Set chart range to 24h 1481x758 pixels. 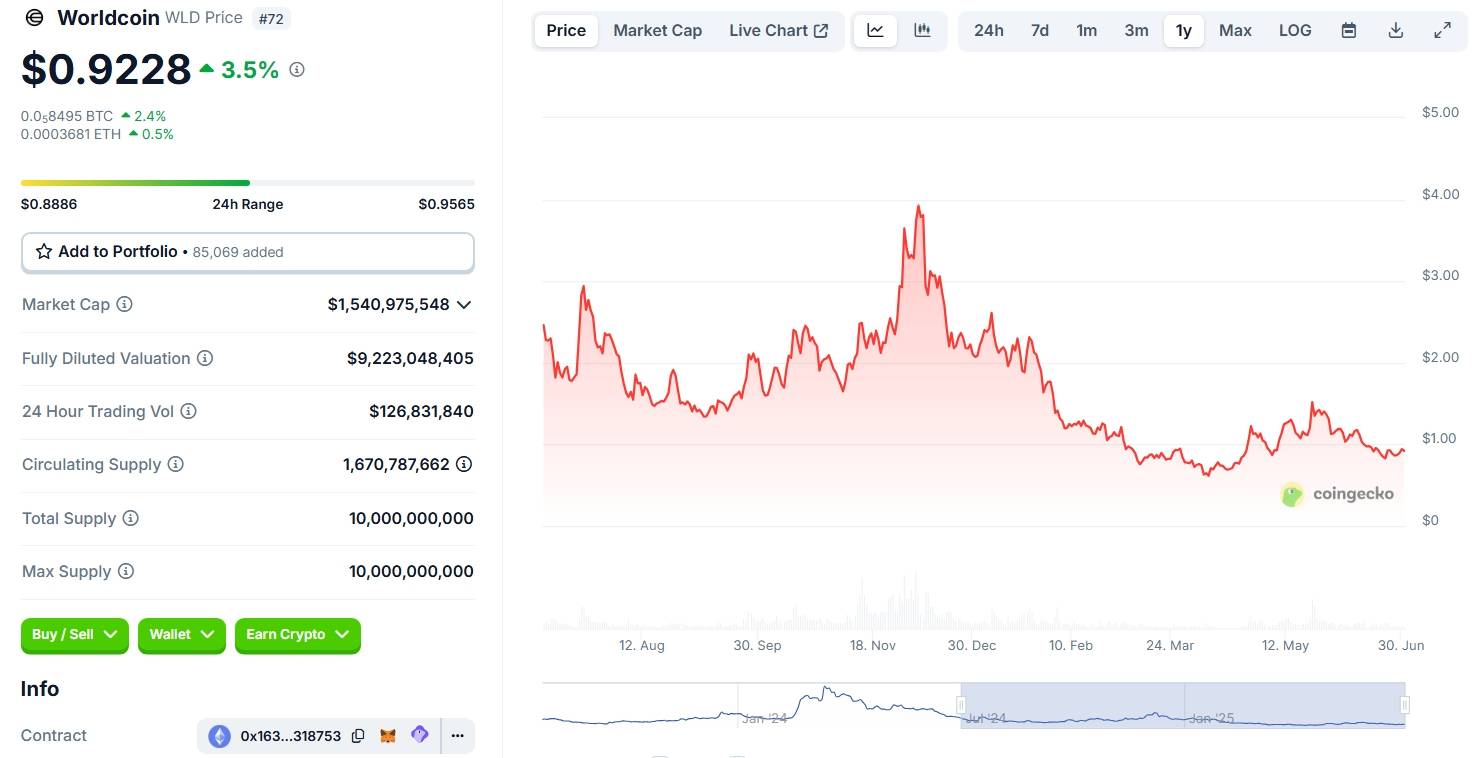(x=989, y=30)
